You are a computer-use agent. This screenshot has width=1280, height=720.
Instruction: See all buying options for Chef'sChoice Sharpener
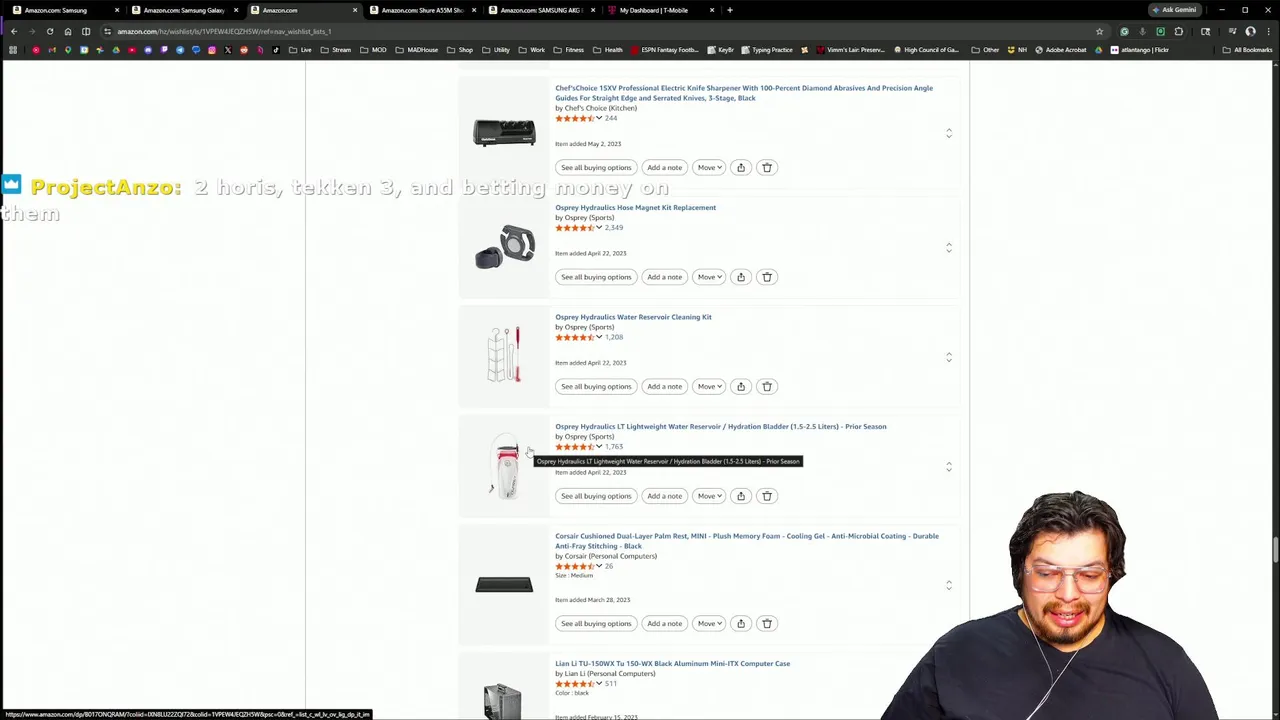point(596,167)
